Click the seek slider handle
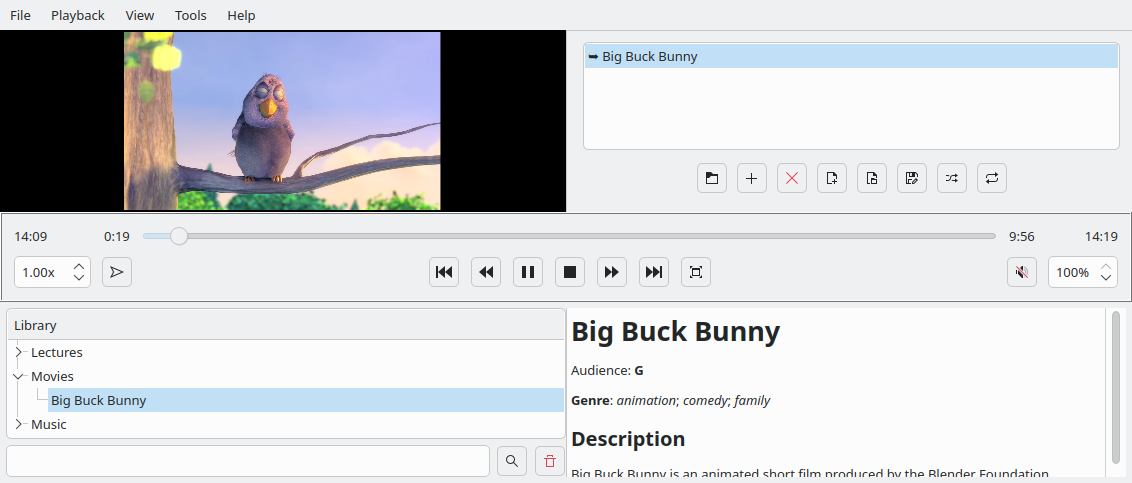 tap(179, 236)
